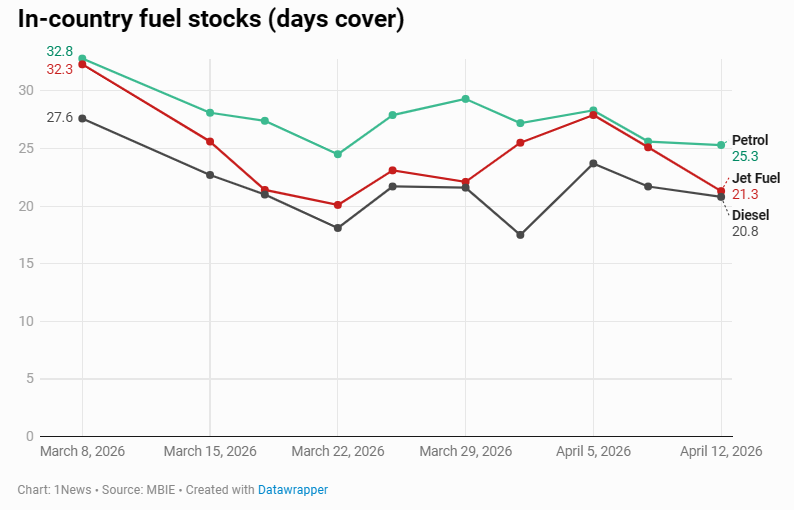Click the Jet Fuel point on April 5

tap(593, 115)
